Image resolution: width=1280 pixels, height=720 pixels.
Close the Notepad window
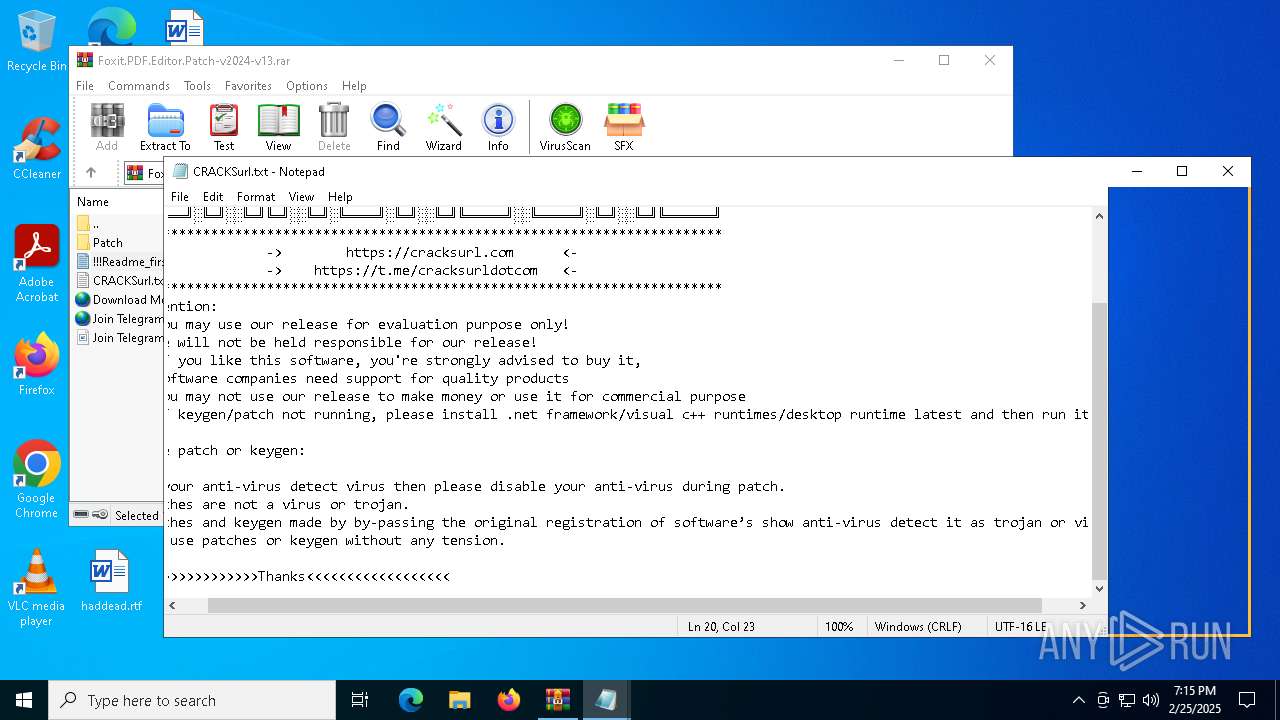point(1228,171)
